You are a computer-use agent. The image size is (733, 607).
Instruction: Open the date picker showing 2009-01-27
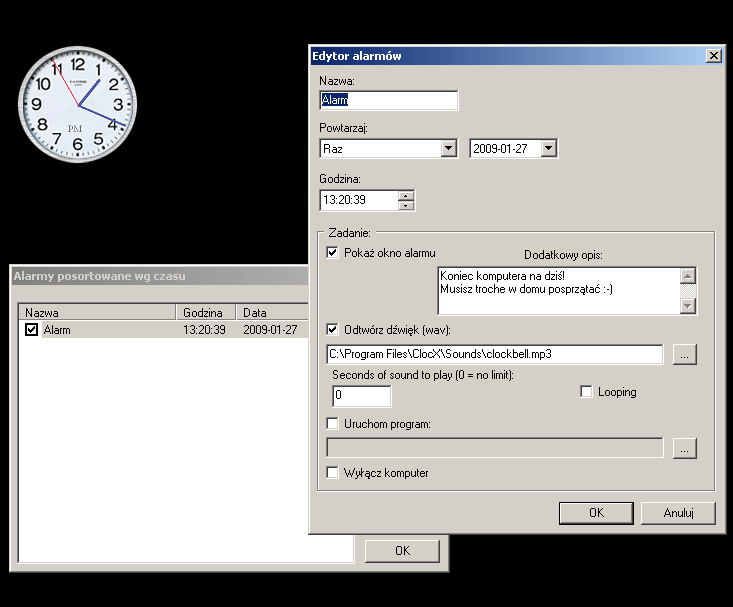[x=548, y=149]
